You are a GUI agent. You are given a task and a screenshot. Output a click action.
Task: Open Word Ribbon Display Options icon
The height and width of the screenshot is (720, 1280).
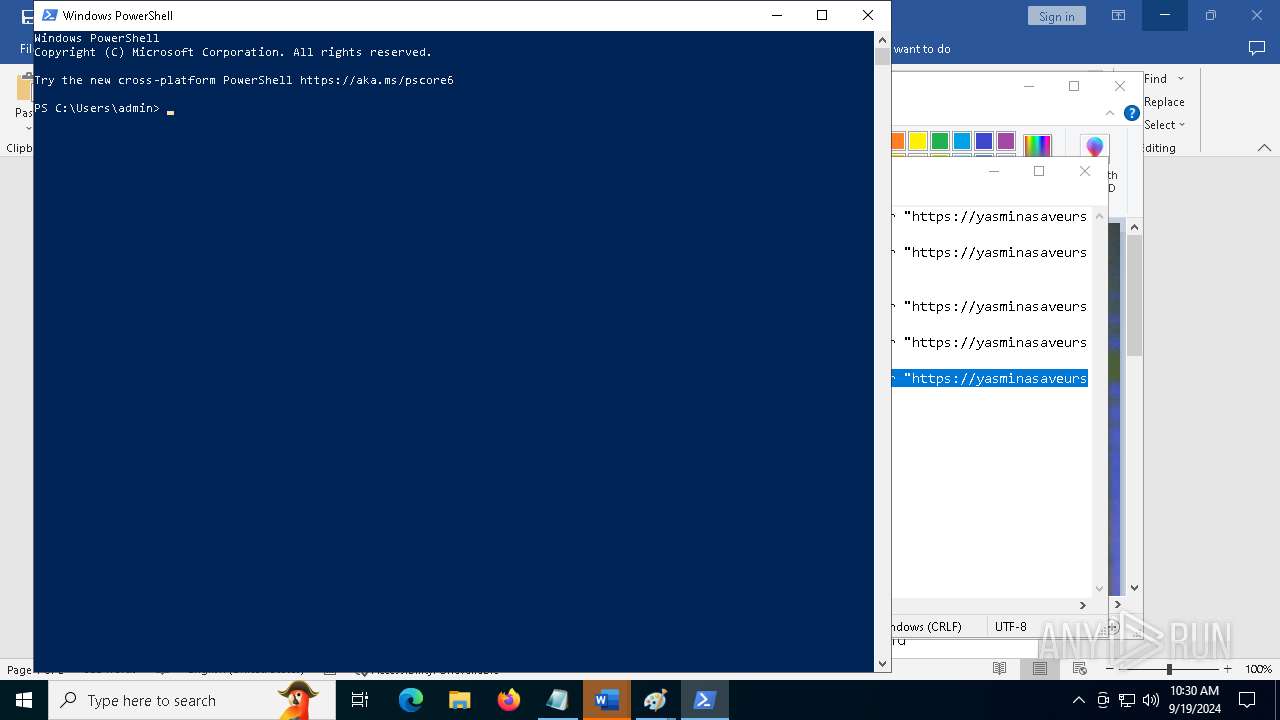click(1118, 15)
